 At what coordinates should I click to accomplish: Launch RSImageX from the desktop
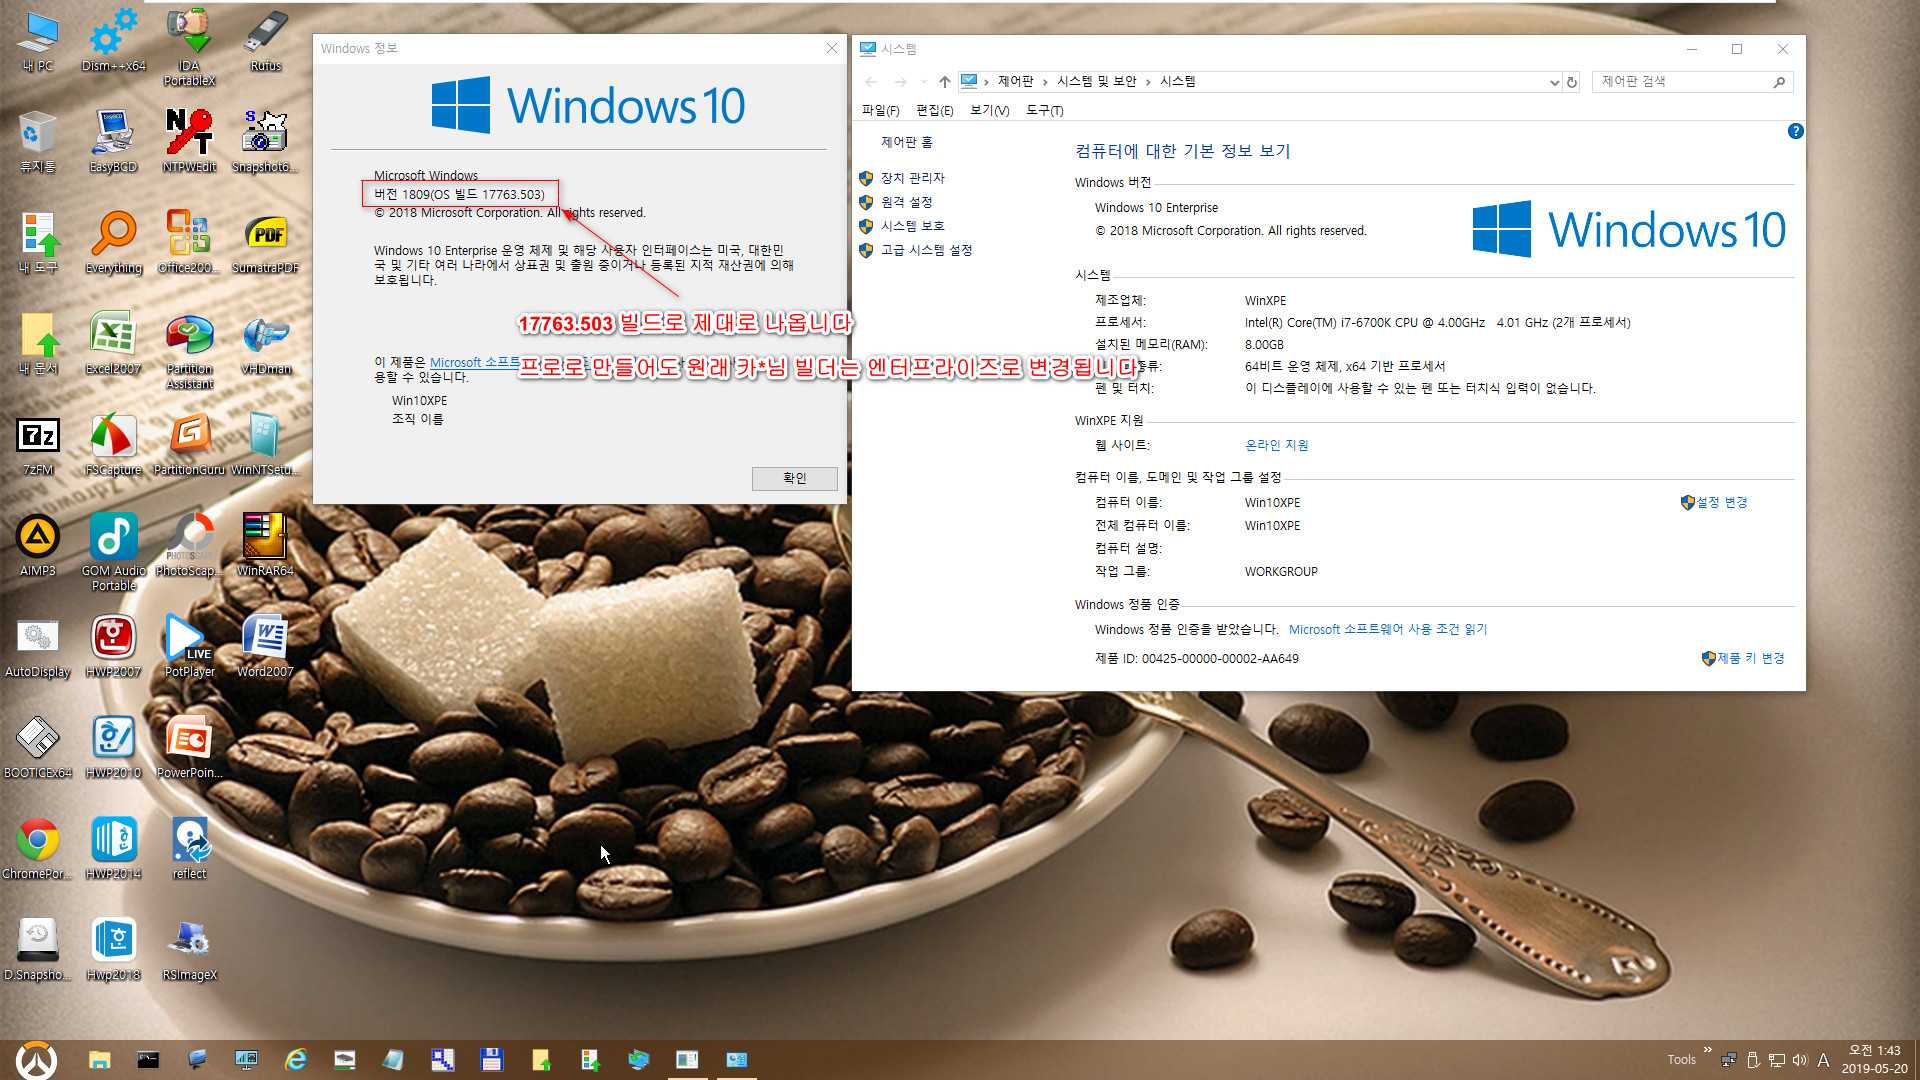(x=189, y=949)
